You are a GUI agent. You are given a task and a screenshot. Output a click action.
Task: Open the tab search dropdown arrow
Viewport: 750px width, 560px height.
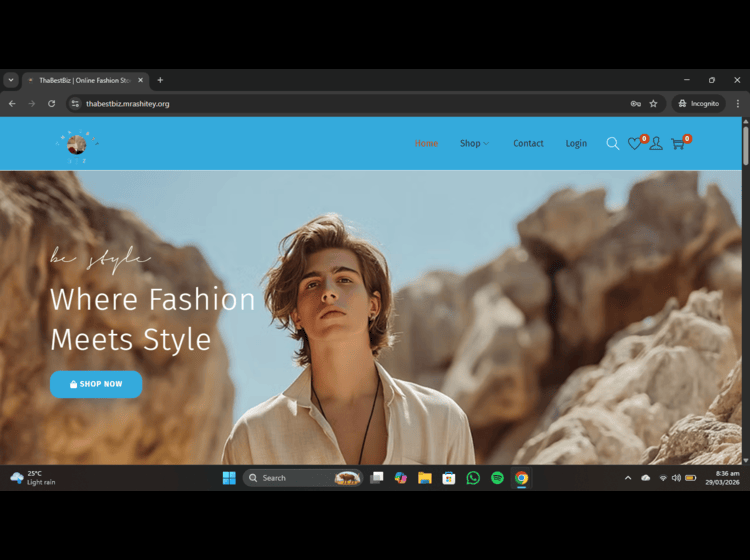[x=11, y=80]
